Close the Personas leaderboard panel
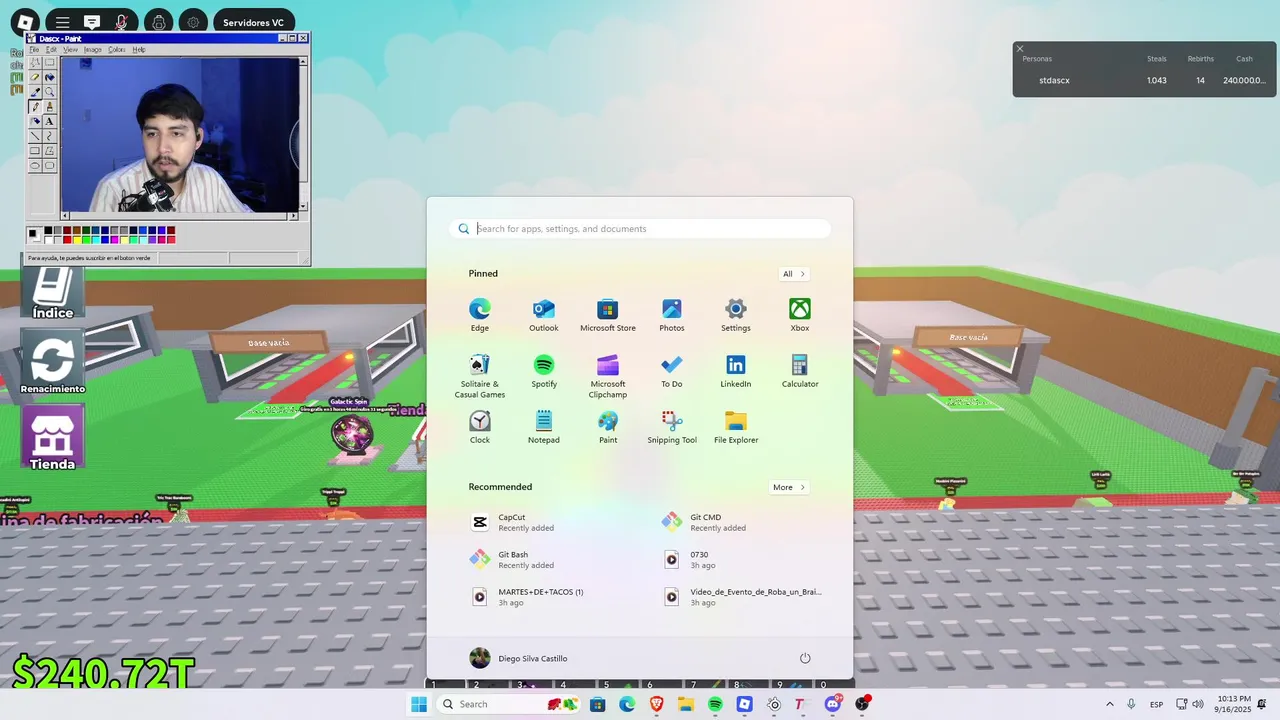This screenshot has width=1280, height=720. 1020,49
